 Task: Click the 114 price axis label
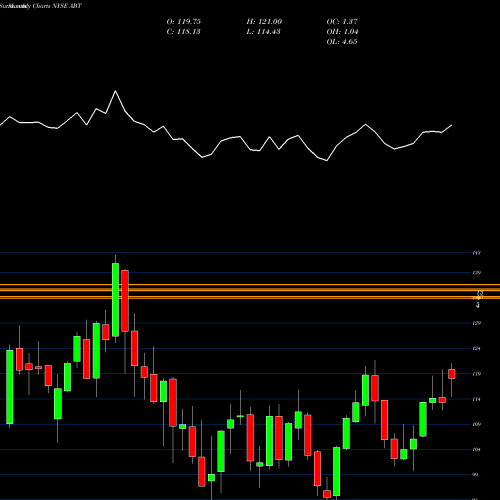pyautogui.click(x=477, y=399)
